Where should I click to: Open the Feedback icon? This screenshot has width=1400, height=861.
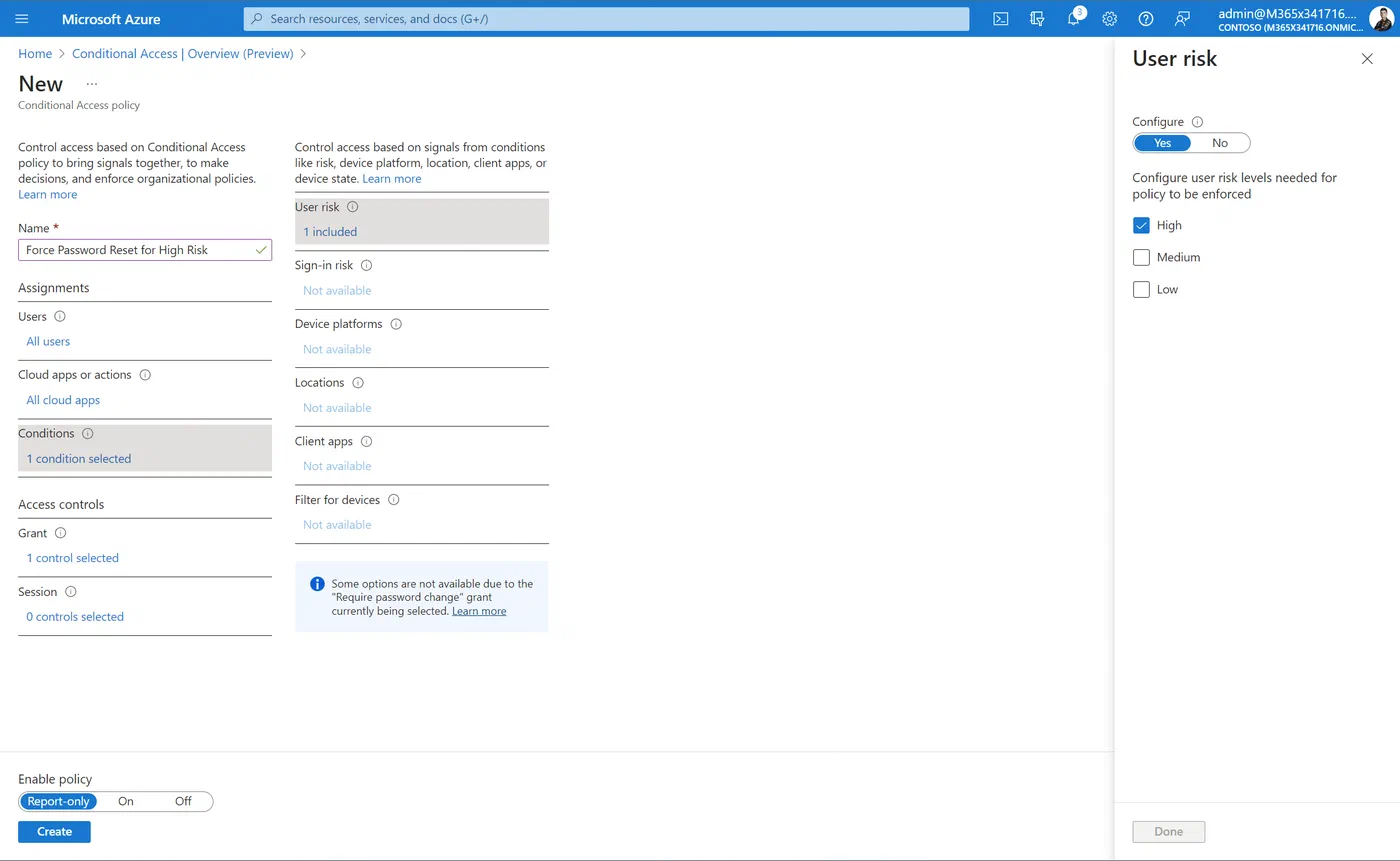pyautogui.click(x=1183, y=19)
